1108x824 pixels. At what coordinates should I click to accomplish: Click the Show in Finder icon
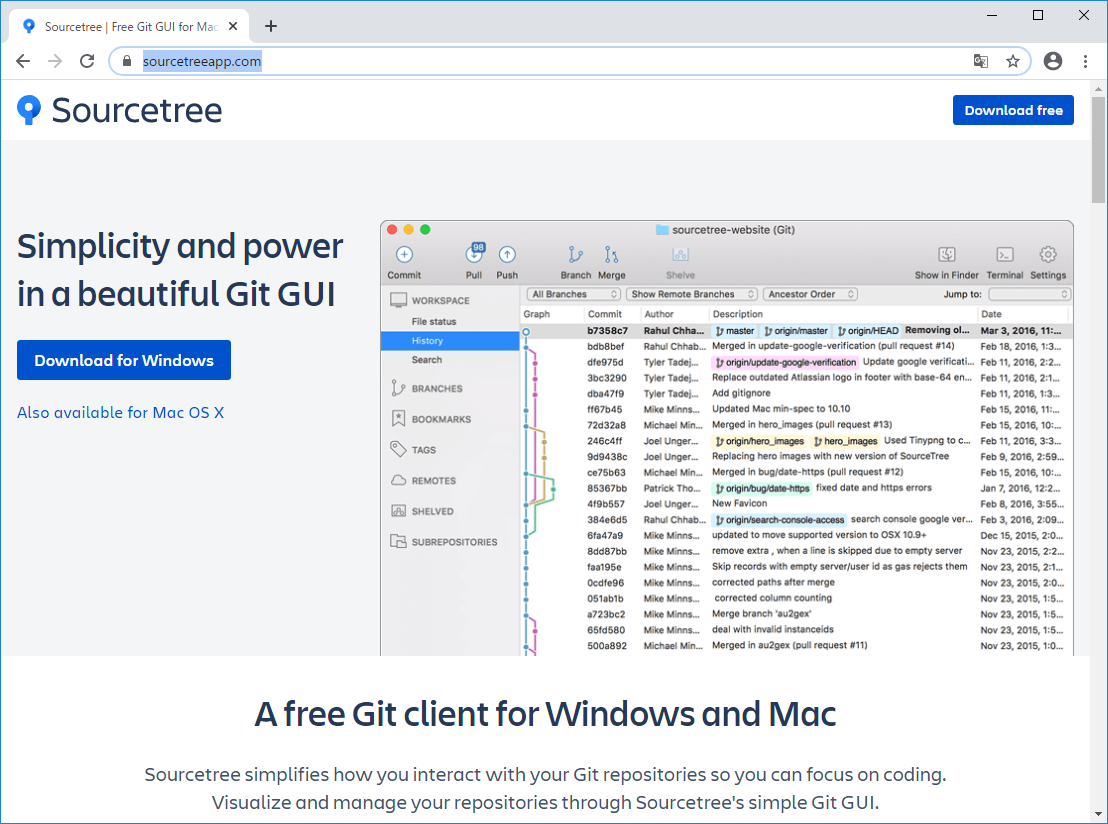point(947,254)
